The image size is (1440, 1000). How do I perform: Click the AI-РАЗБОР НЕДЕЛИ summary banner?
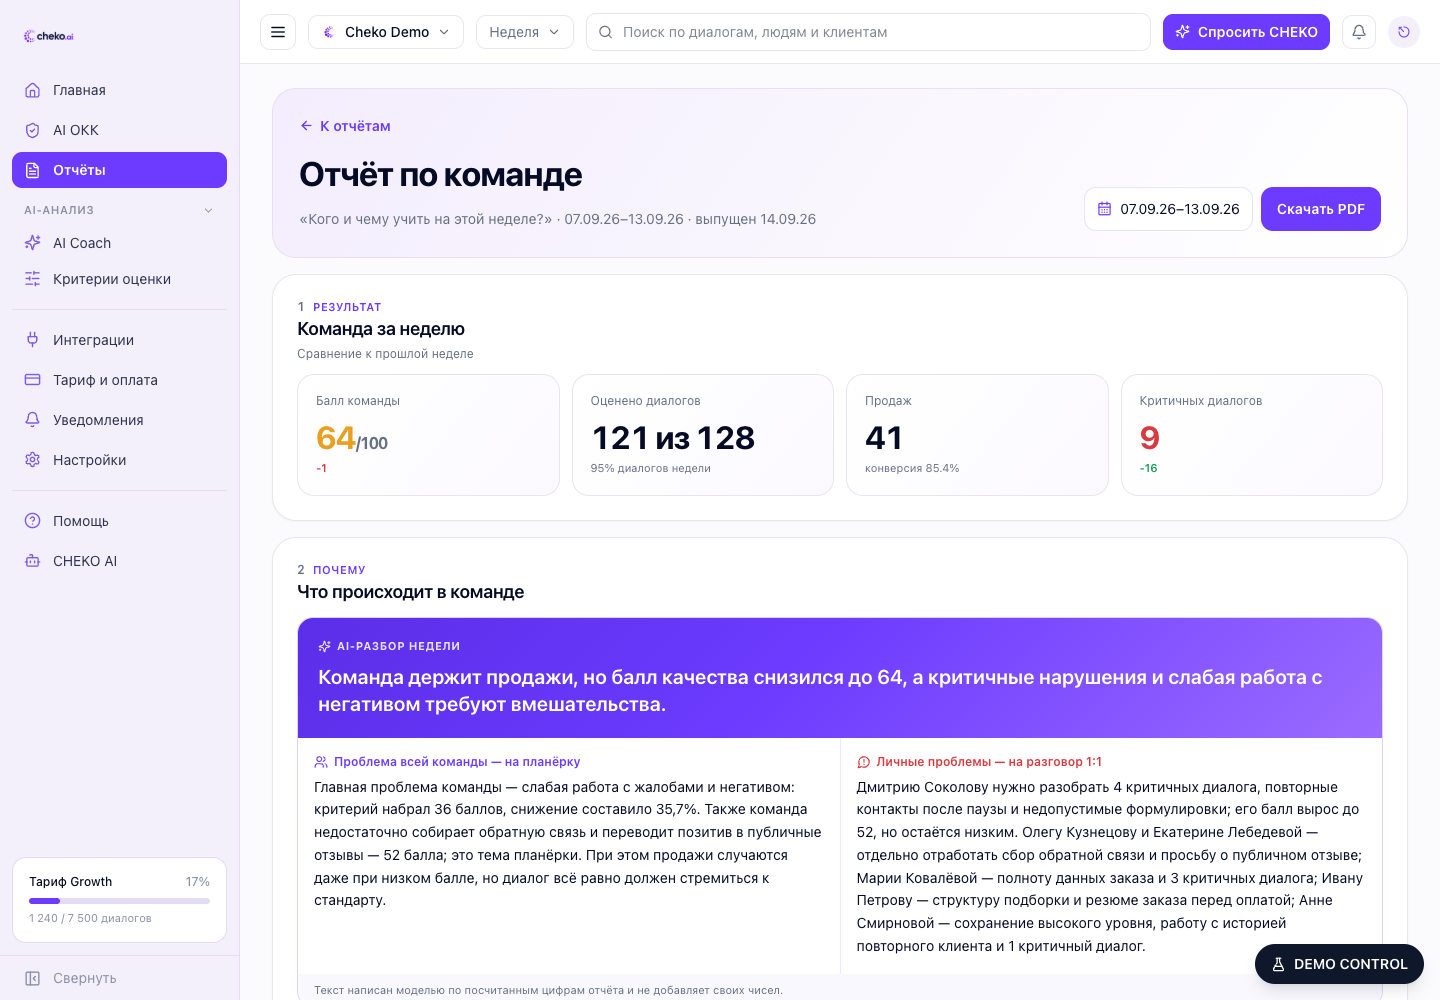pos(840,678)
